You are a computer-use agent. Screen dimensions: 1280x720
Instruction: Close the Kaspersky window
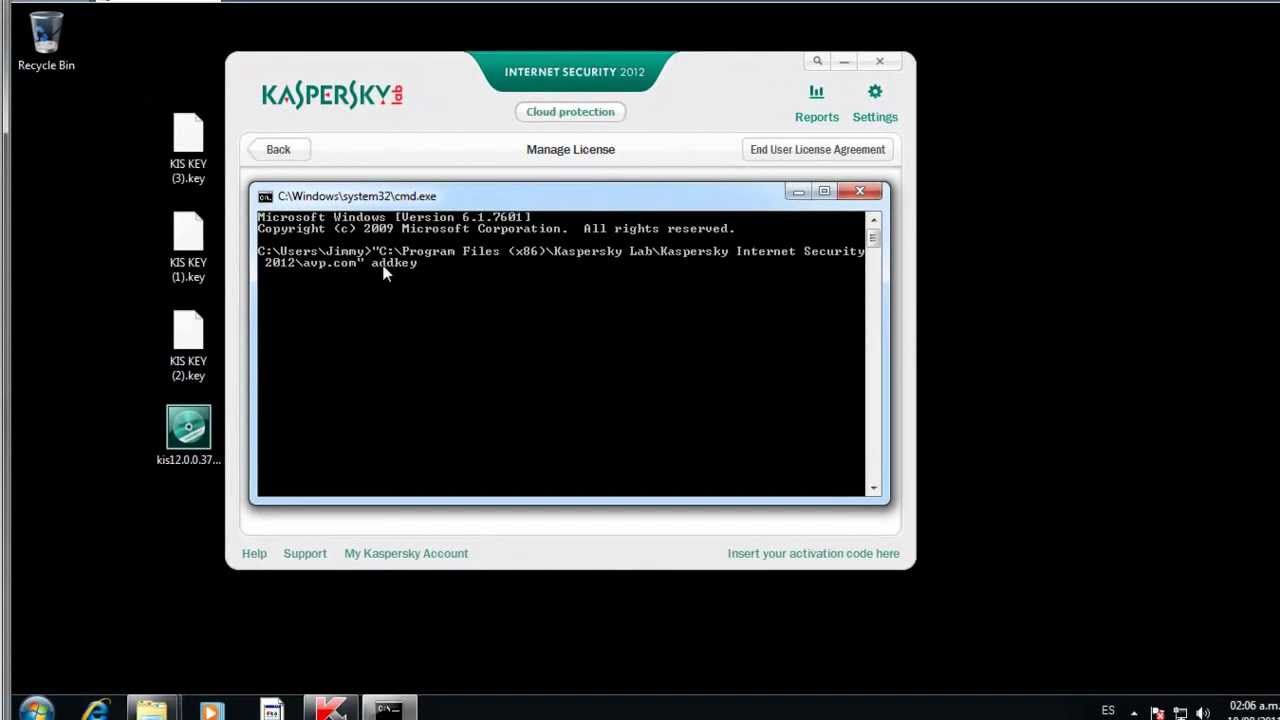[880, 61]
